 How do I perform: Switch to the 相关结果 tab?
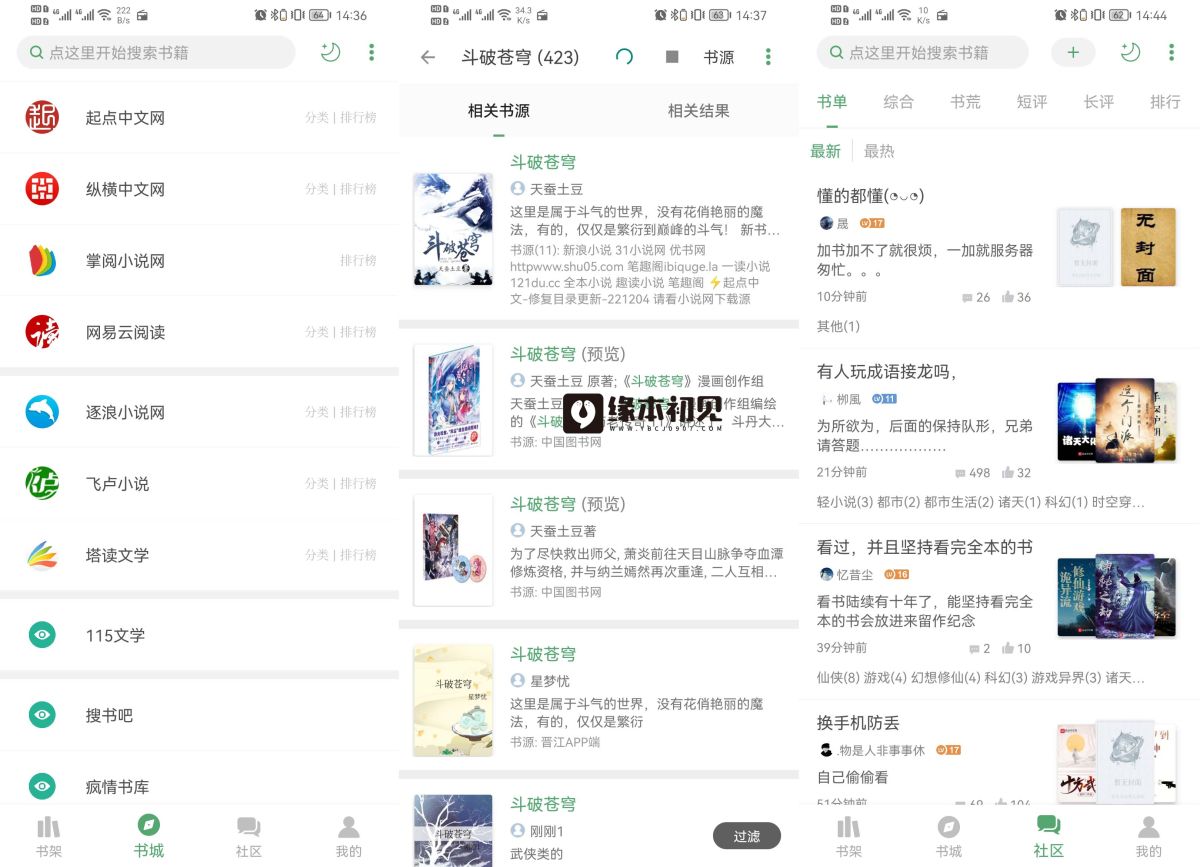pos(699,111)
